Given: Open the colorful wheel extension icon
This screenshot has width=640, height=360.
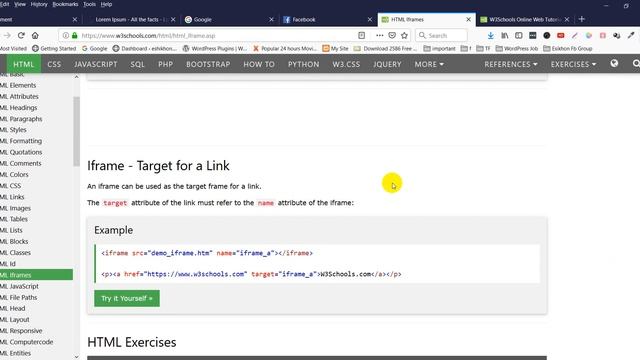Looking at the screenshot, I should 589,36.
